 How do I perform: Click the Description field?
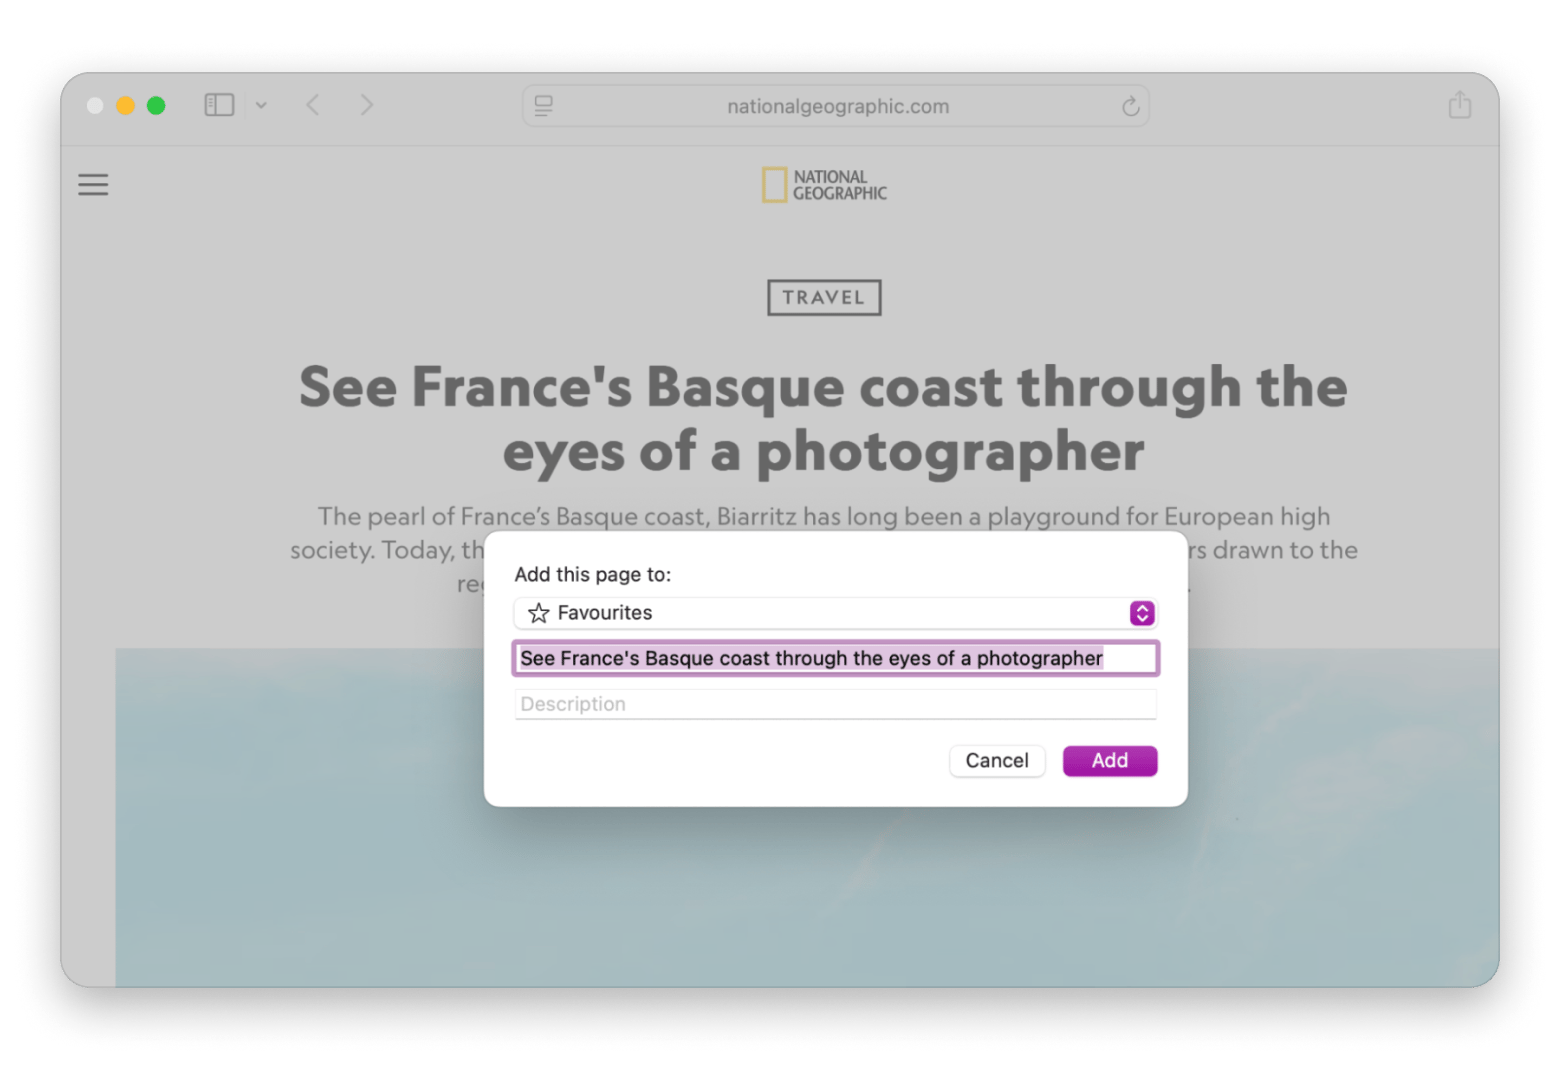835,704
